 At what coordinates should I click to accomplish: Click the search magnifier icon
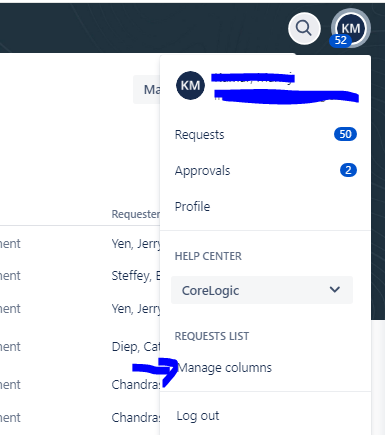pos(304,28)
